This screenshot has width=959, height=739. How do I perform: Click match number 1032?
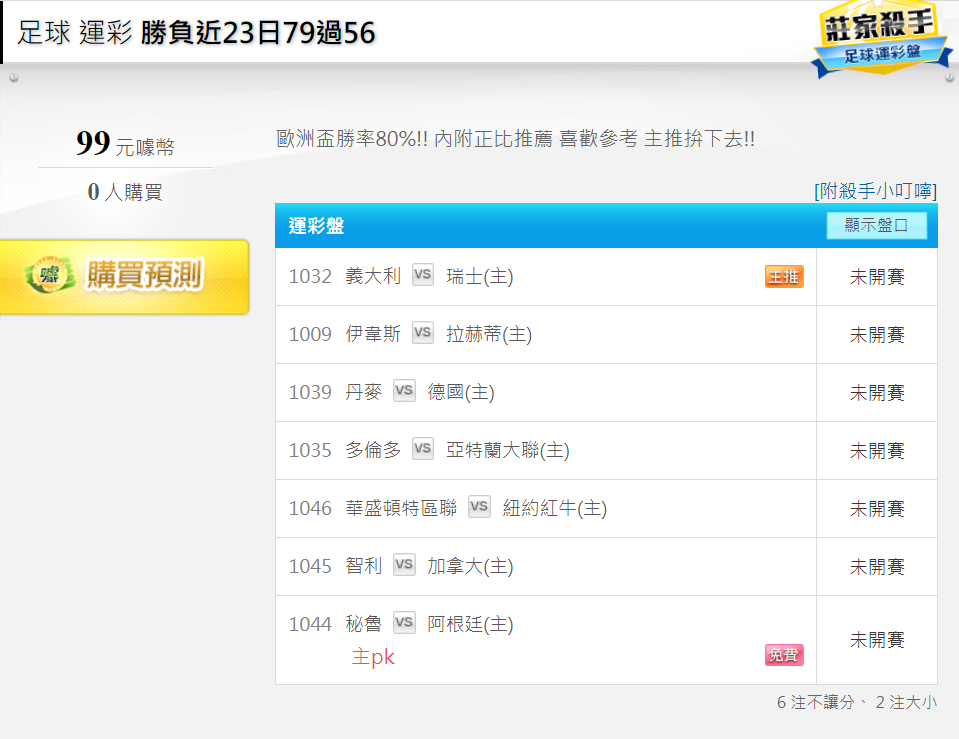[x=310, y=277]
